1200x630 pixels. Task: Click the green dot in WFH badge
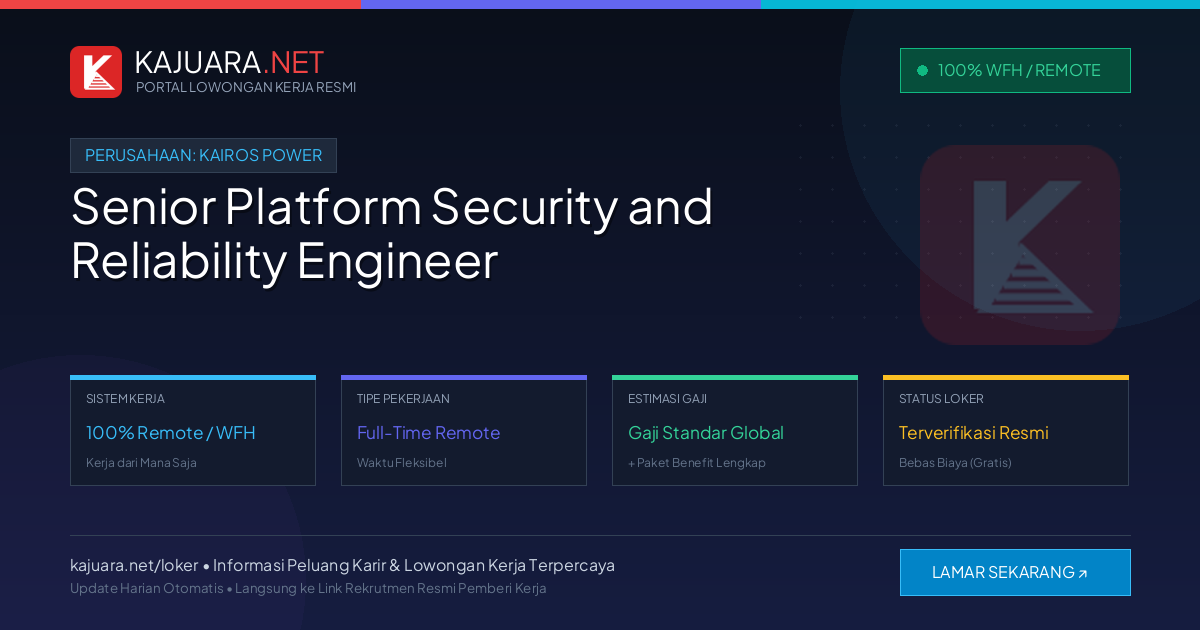pyautogui.click(x=922, y=70)
